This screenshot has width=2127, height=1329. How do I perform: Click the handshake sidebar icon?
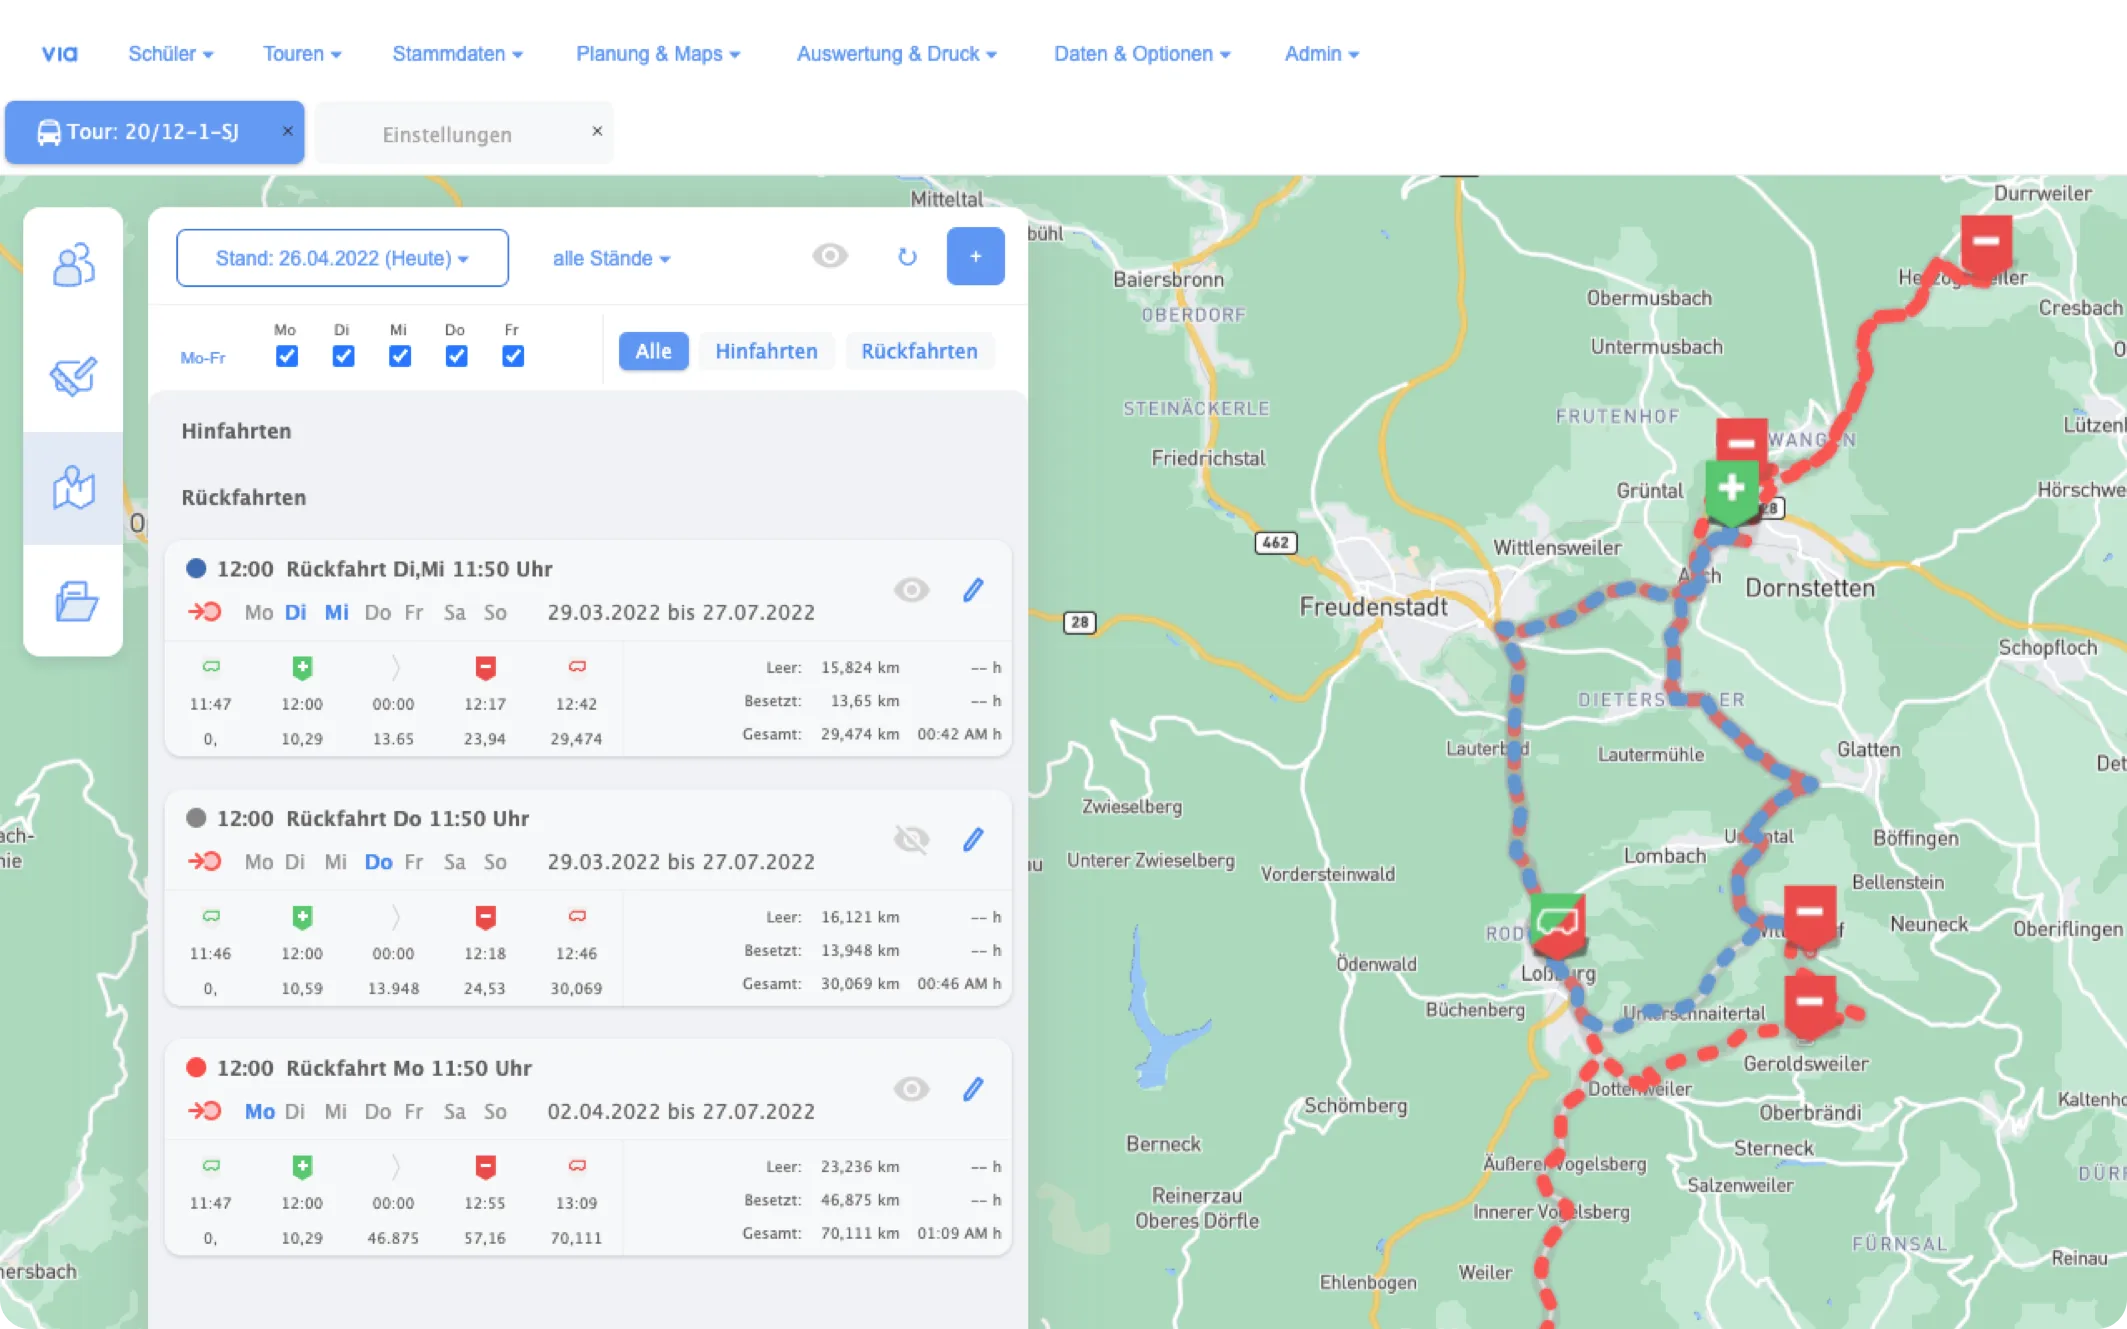(x=73, y=377)
